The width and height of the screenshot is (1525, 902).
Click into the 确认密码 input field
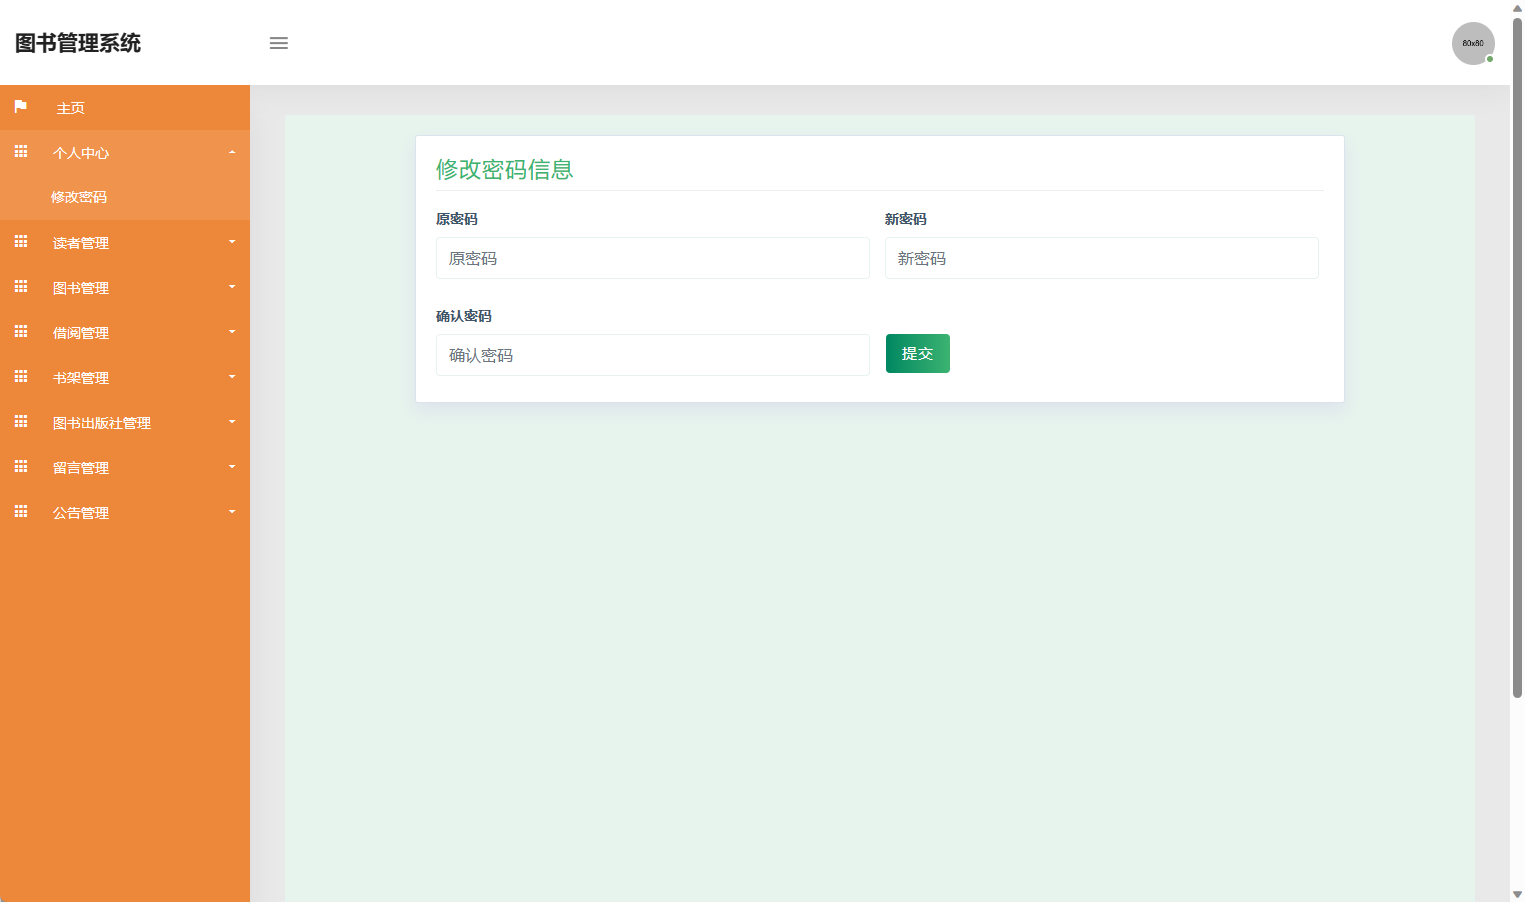[652, 354]
